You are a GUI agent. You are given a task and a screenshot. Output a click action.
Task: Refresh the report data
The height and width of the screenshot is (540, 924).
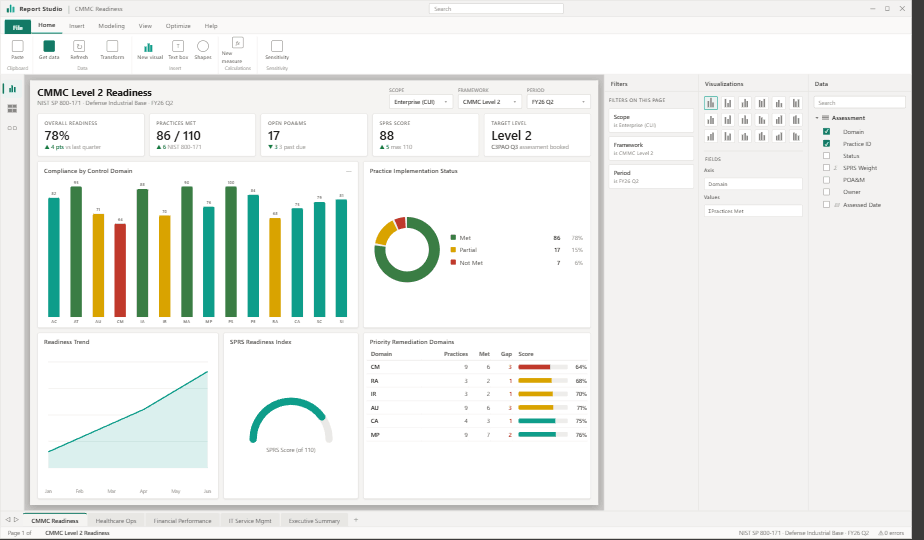79,46
